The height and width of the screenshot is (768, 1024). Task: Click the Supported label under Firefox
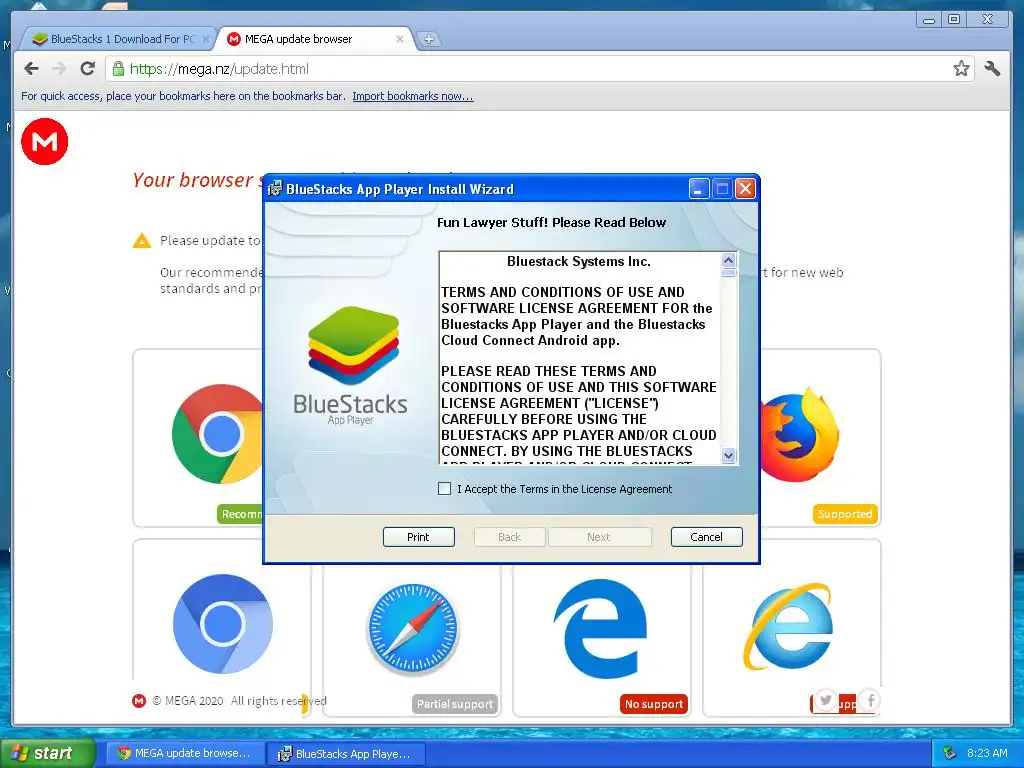tap(845, 514)
